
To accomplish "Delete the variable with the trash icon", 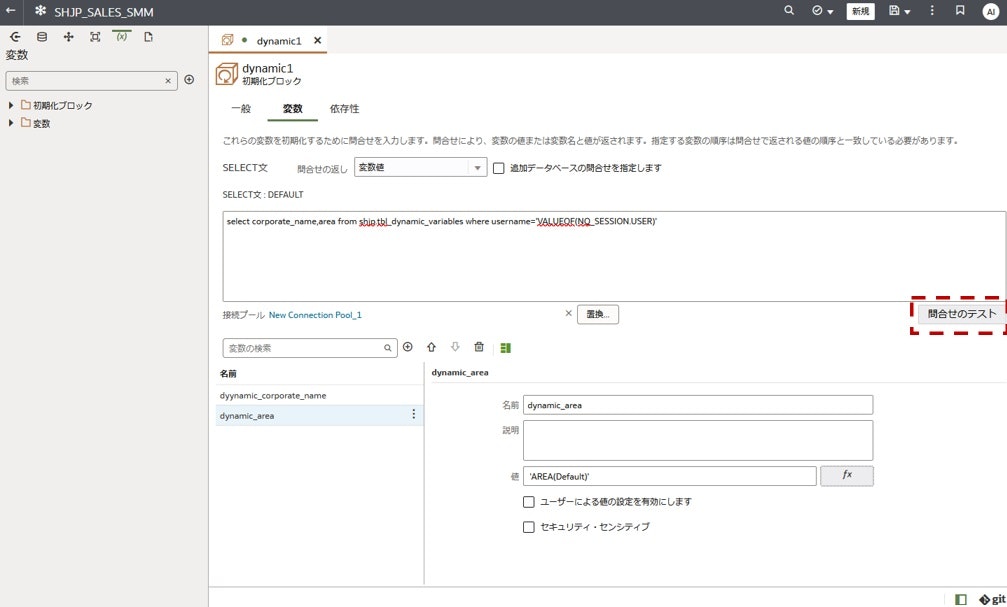I will pos(479,347).
